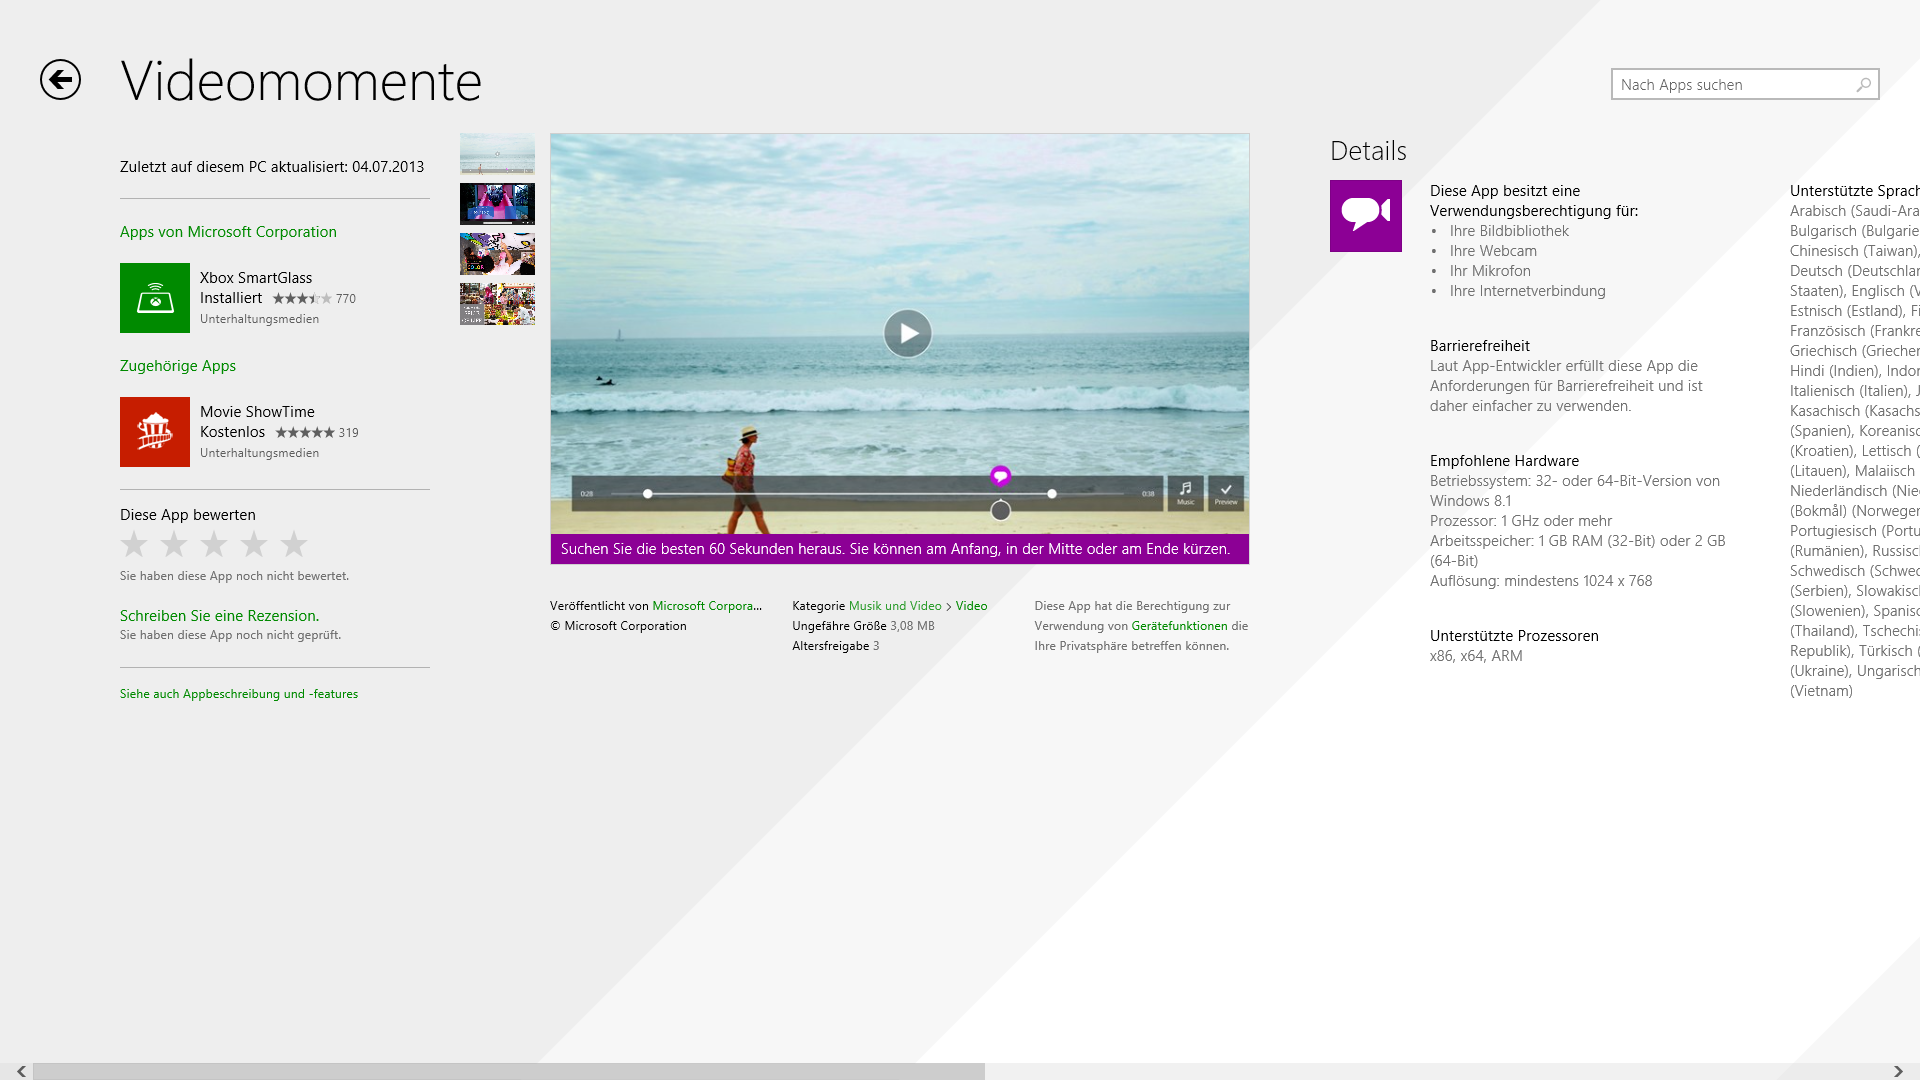Click the Xbox SmartGlass star rating 770
Image resolution: width=1920 pixels, height=1080 pixels.
[314, 299]
